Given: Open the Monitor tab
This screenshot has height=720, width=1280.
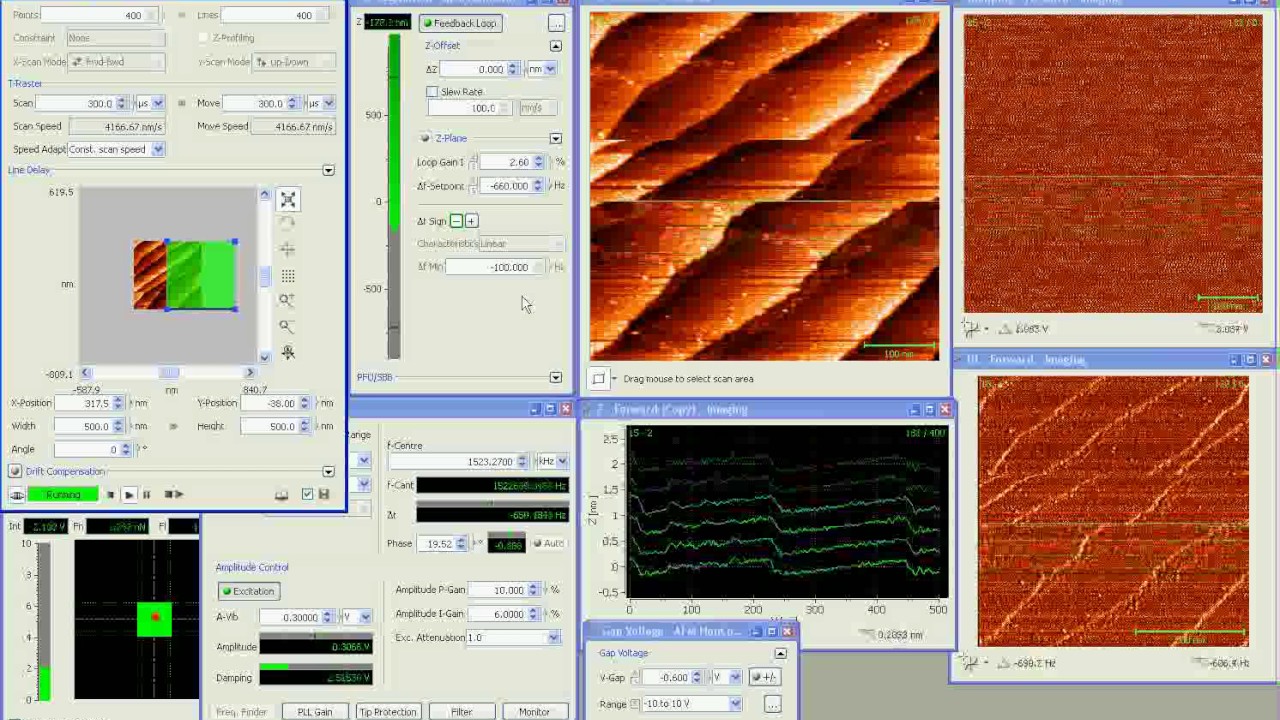Looking at the screenshot, I should click(534, 712).
